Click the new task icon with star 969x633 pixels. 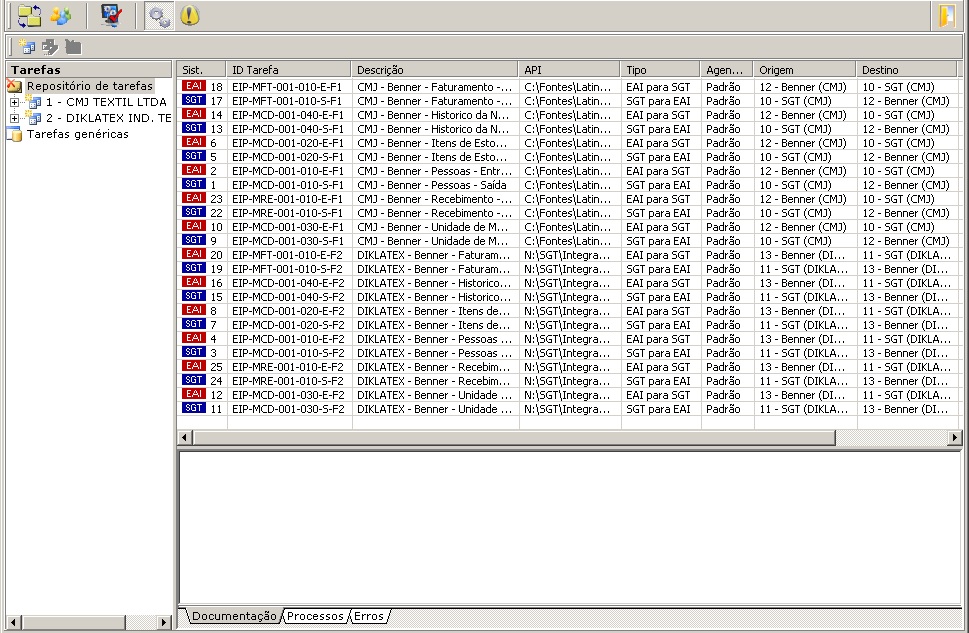[27, 47]
